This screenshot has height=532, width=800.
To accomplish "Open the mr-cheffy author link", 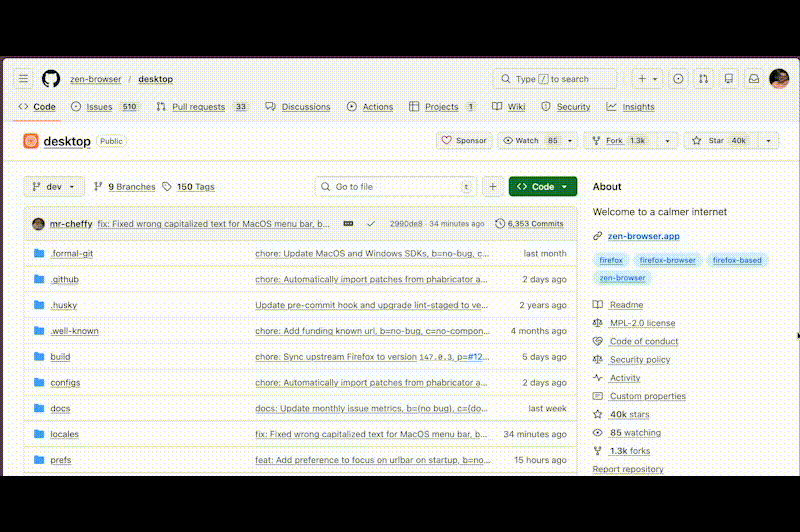I will (71, 223).
